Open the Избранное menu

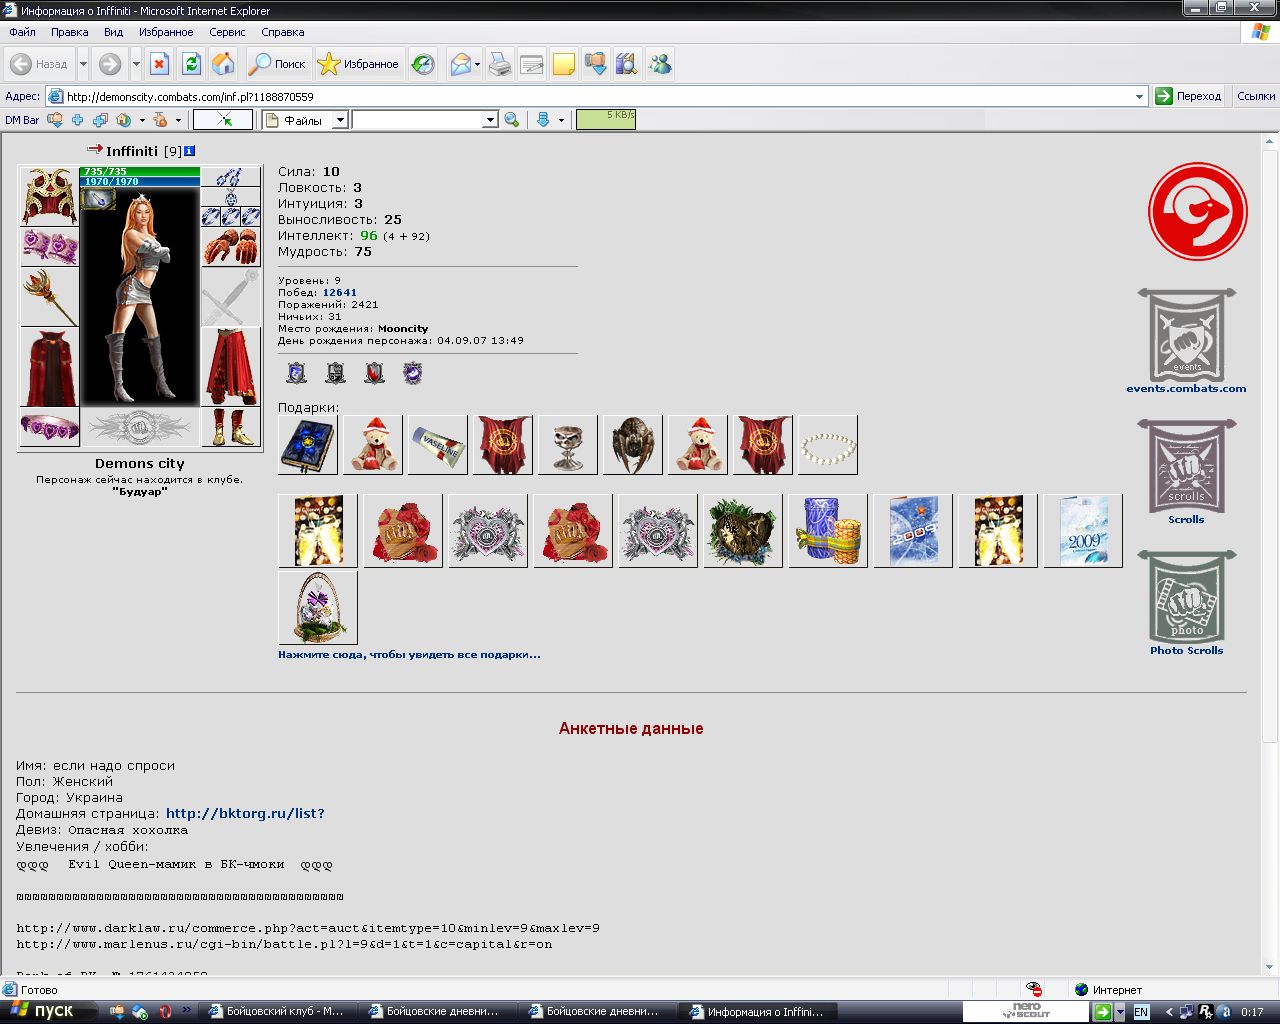(x=166, y=32)
